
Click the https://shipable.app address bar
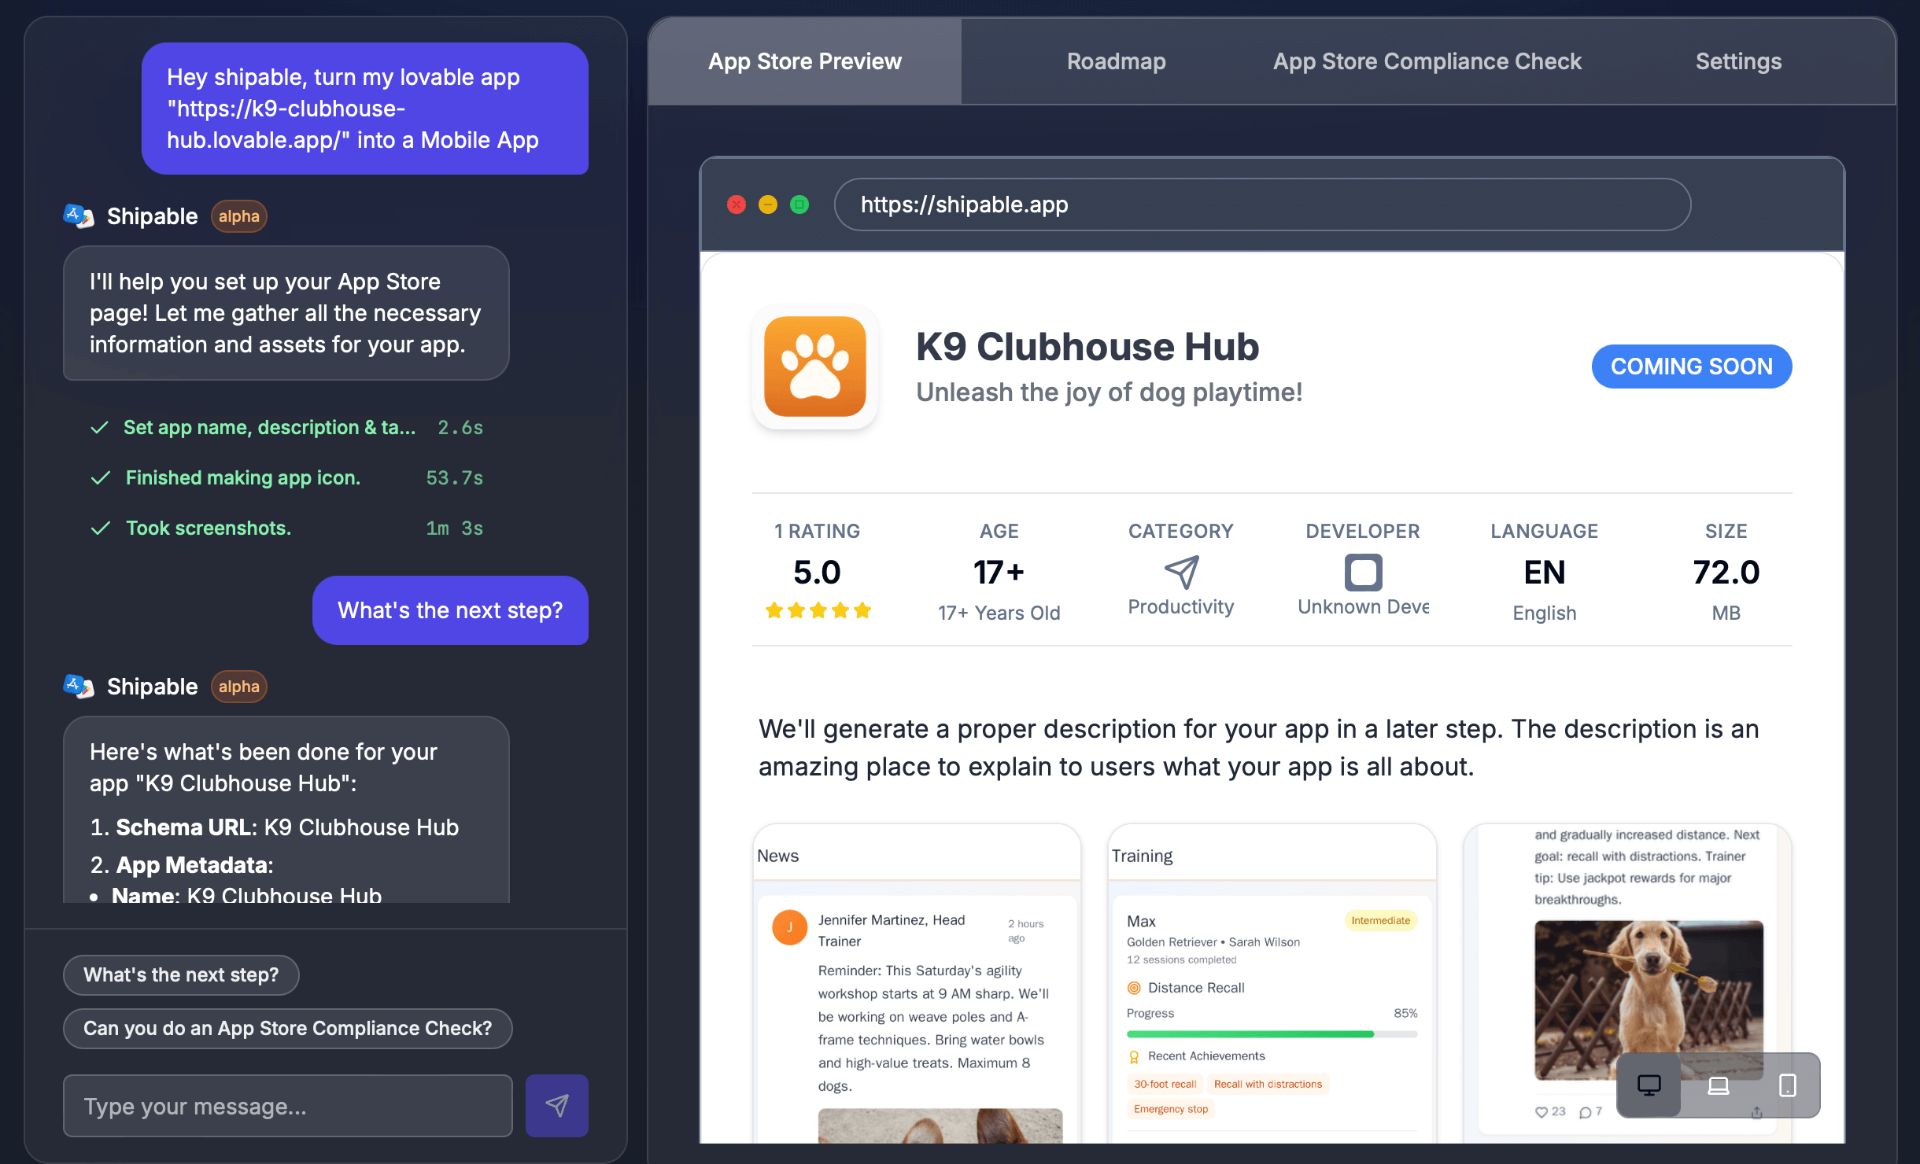pyautogui.click(x=1262, y=205)
